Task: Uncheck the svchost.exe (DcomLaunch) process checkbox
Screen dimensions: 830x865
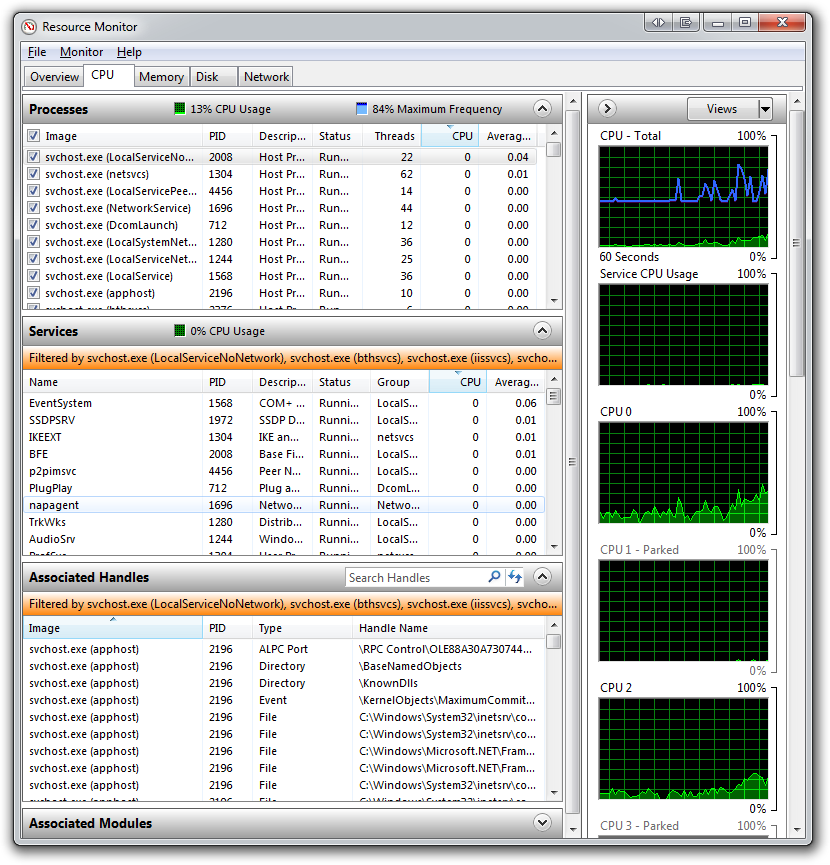Action: (34, 225)
